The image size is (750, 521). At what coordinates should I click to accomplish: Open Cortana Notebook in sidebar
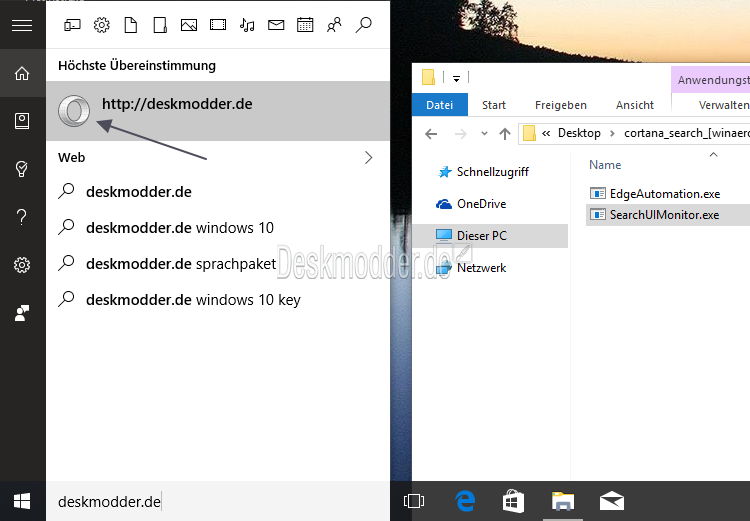click(x=22, y=121)
